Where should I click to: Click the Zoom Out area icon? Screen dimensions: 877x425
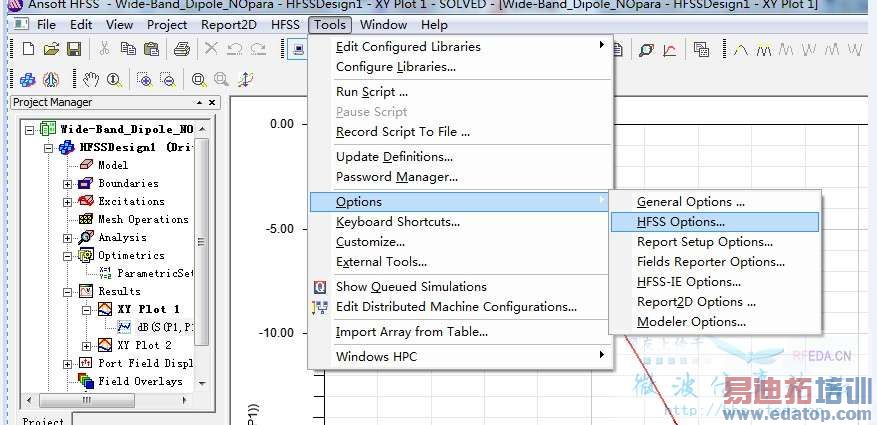pos(167,80)
